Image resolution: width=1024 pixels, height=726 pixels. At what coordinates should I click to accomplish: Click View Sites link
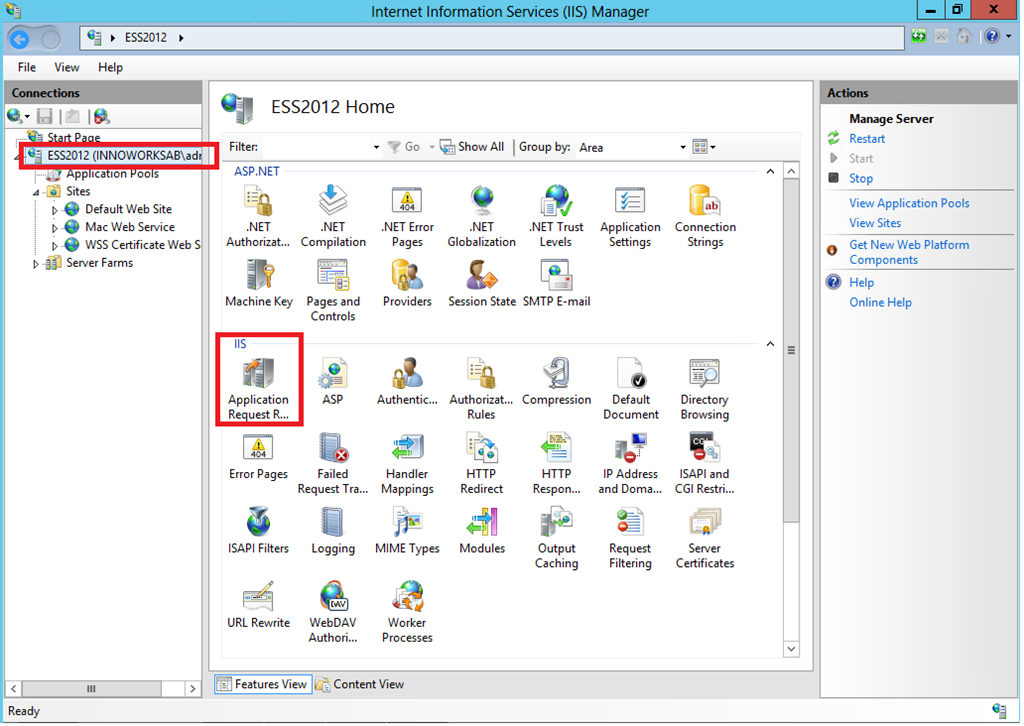coord(875,223)
